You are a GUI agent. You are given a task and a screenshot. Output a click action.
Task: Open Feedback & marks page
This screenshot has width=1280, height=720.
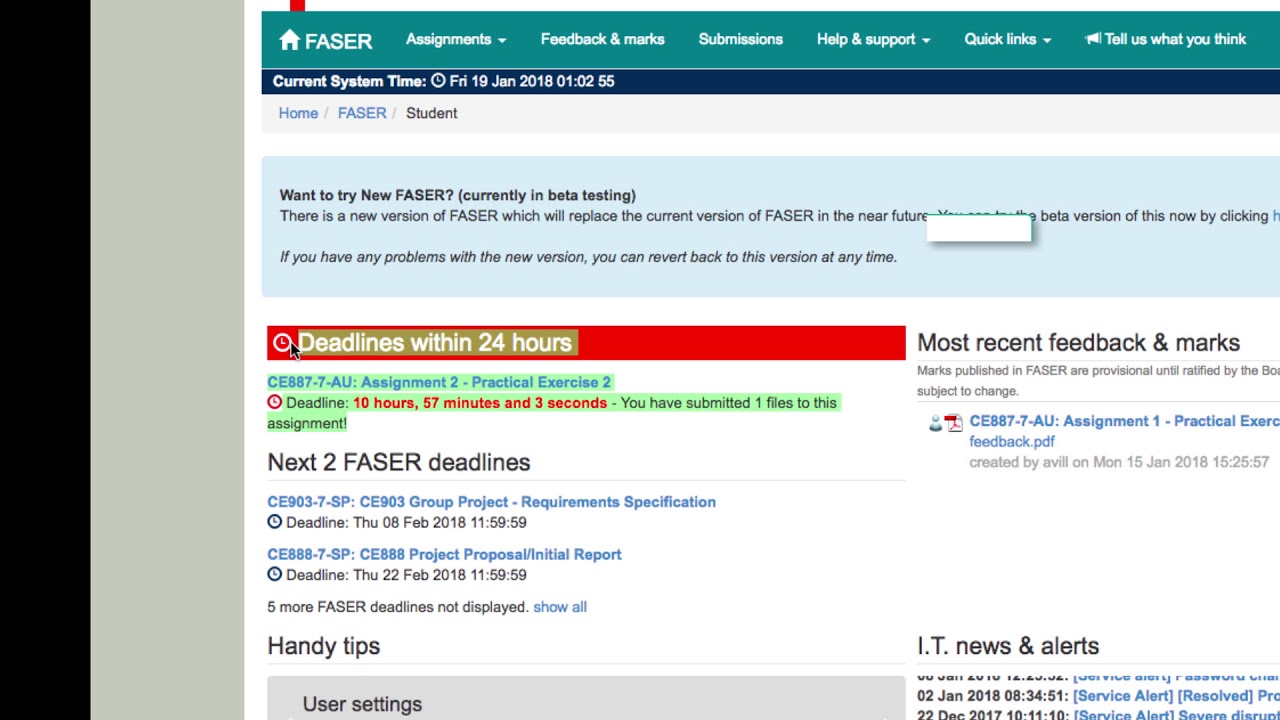point(602,39)
